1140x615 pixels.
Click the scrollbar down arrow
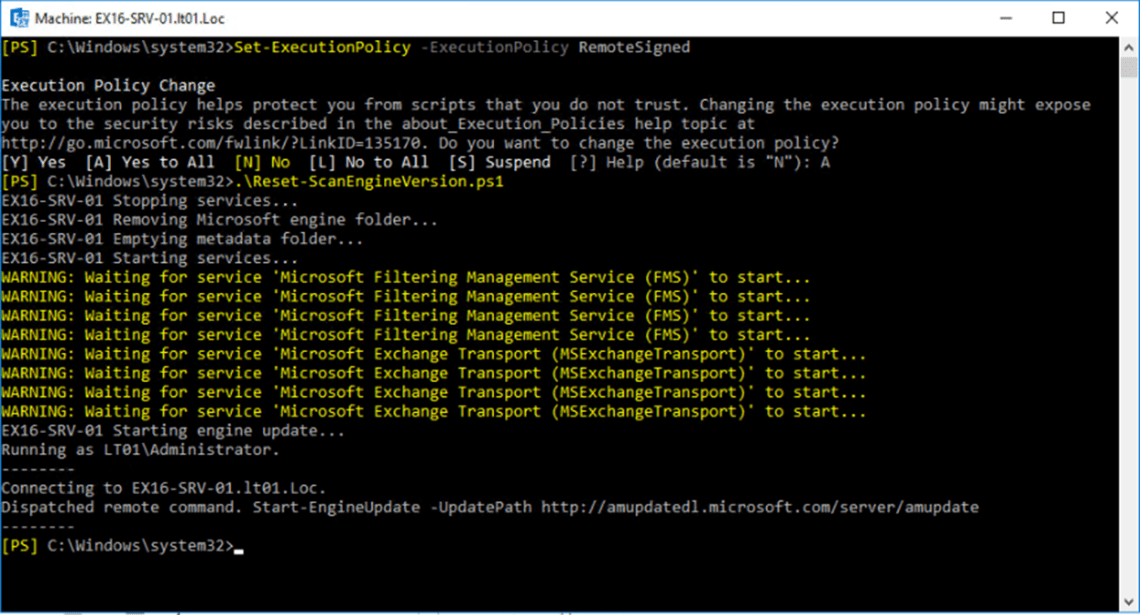click(x=1129, y=599)
